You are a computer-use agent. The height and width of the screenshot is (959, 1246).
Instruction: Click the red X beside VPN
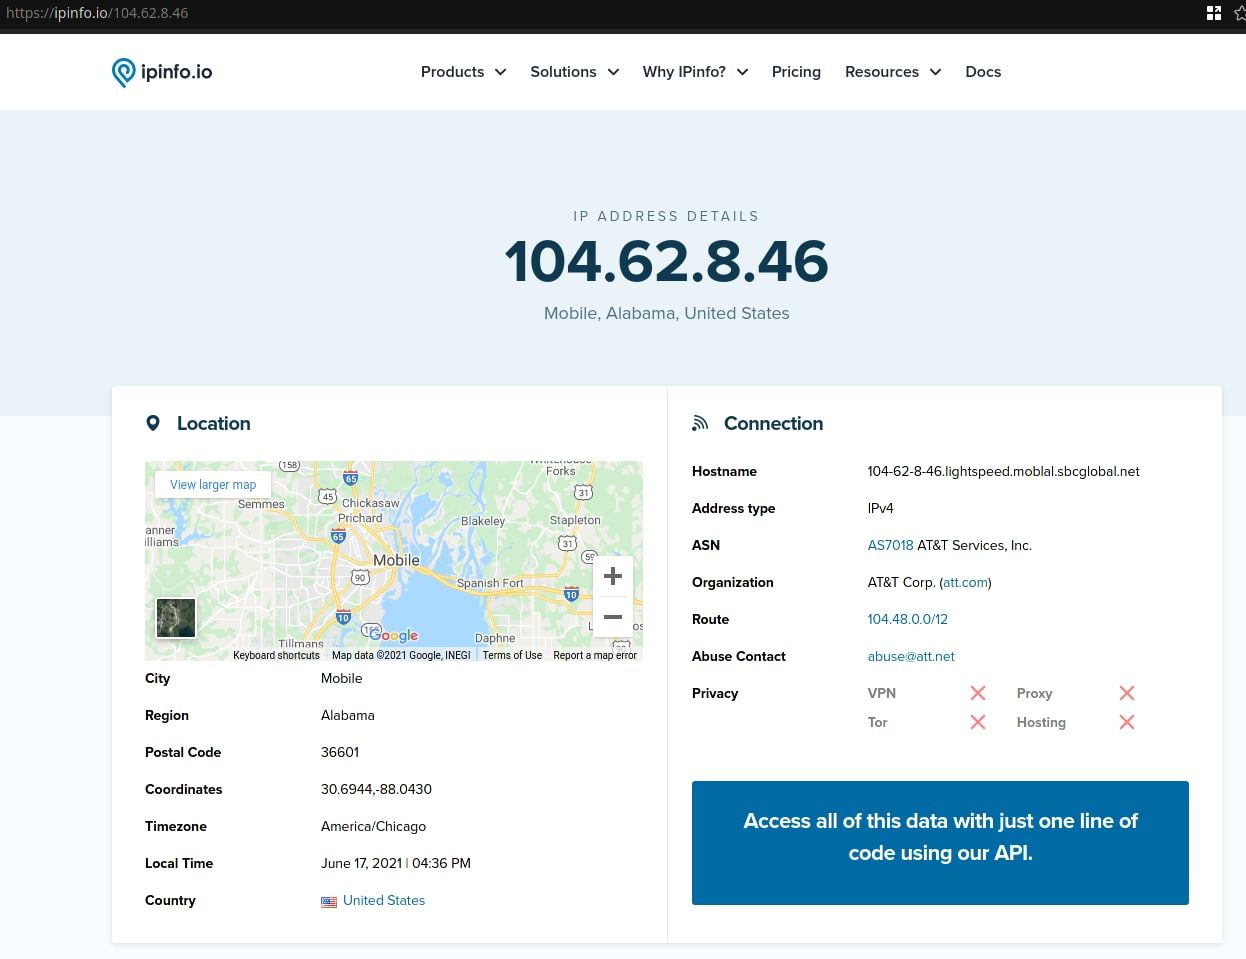(x=978, y=693)
